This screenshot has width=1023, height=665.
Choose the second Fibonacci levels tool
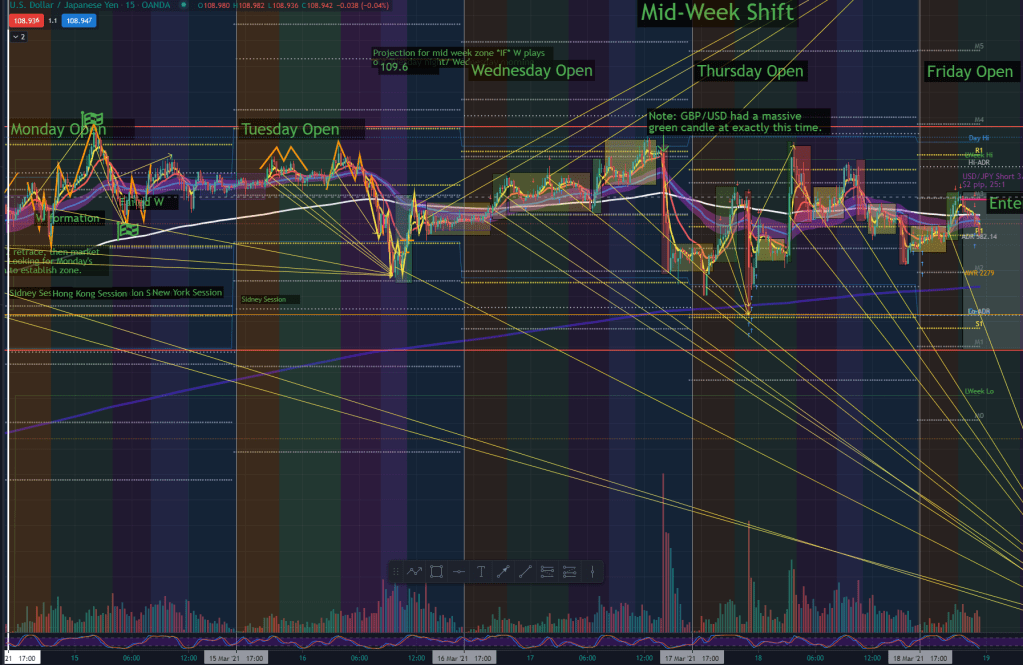[x=570, y=572]
